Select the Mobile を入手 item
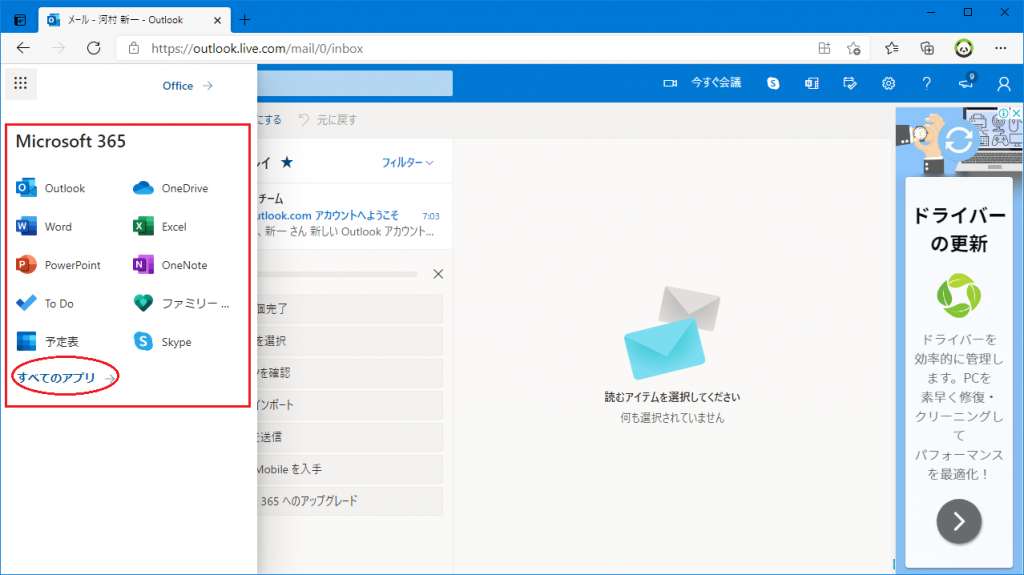1024x575 pixels. pyautogui.click(x=349, y=469)
